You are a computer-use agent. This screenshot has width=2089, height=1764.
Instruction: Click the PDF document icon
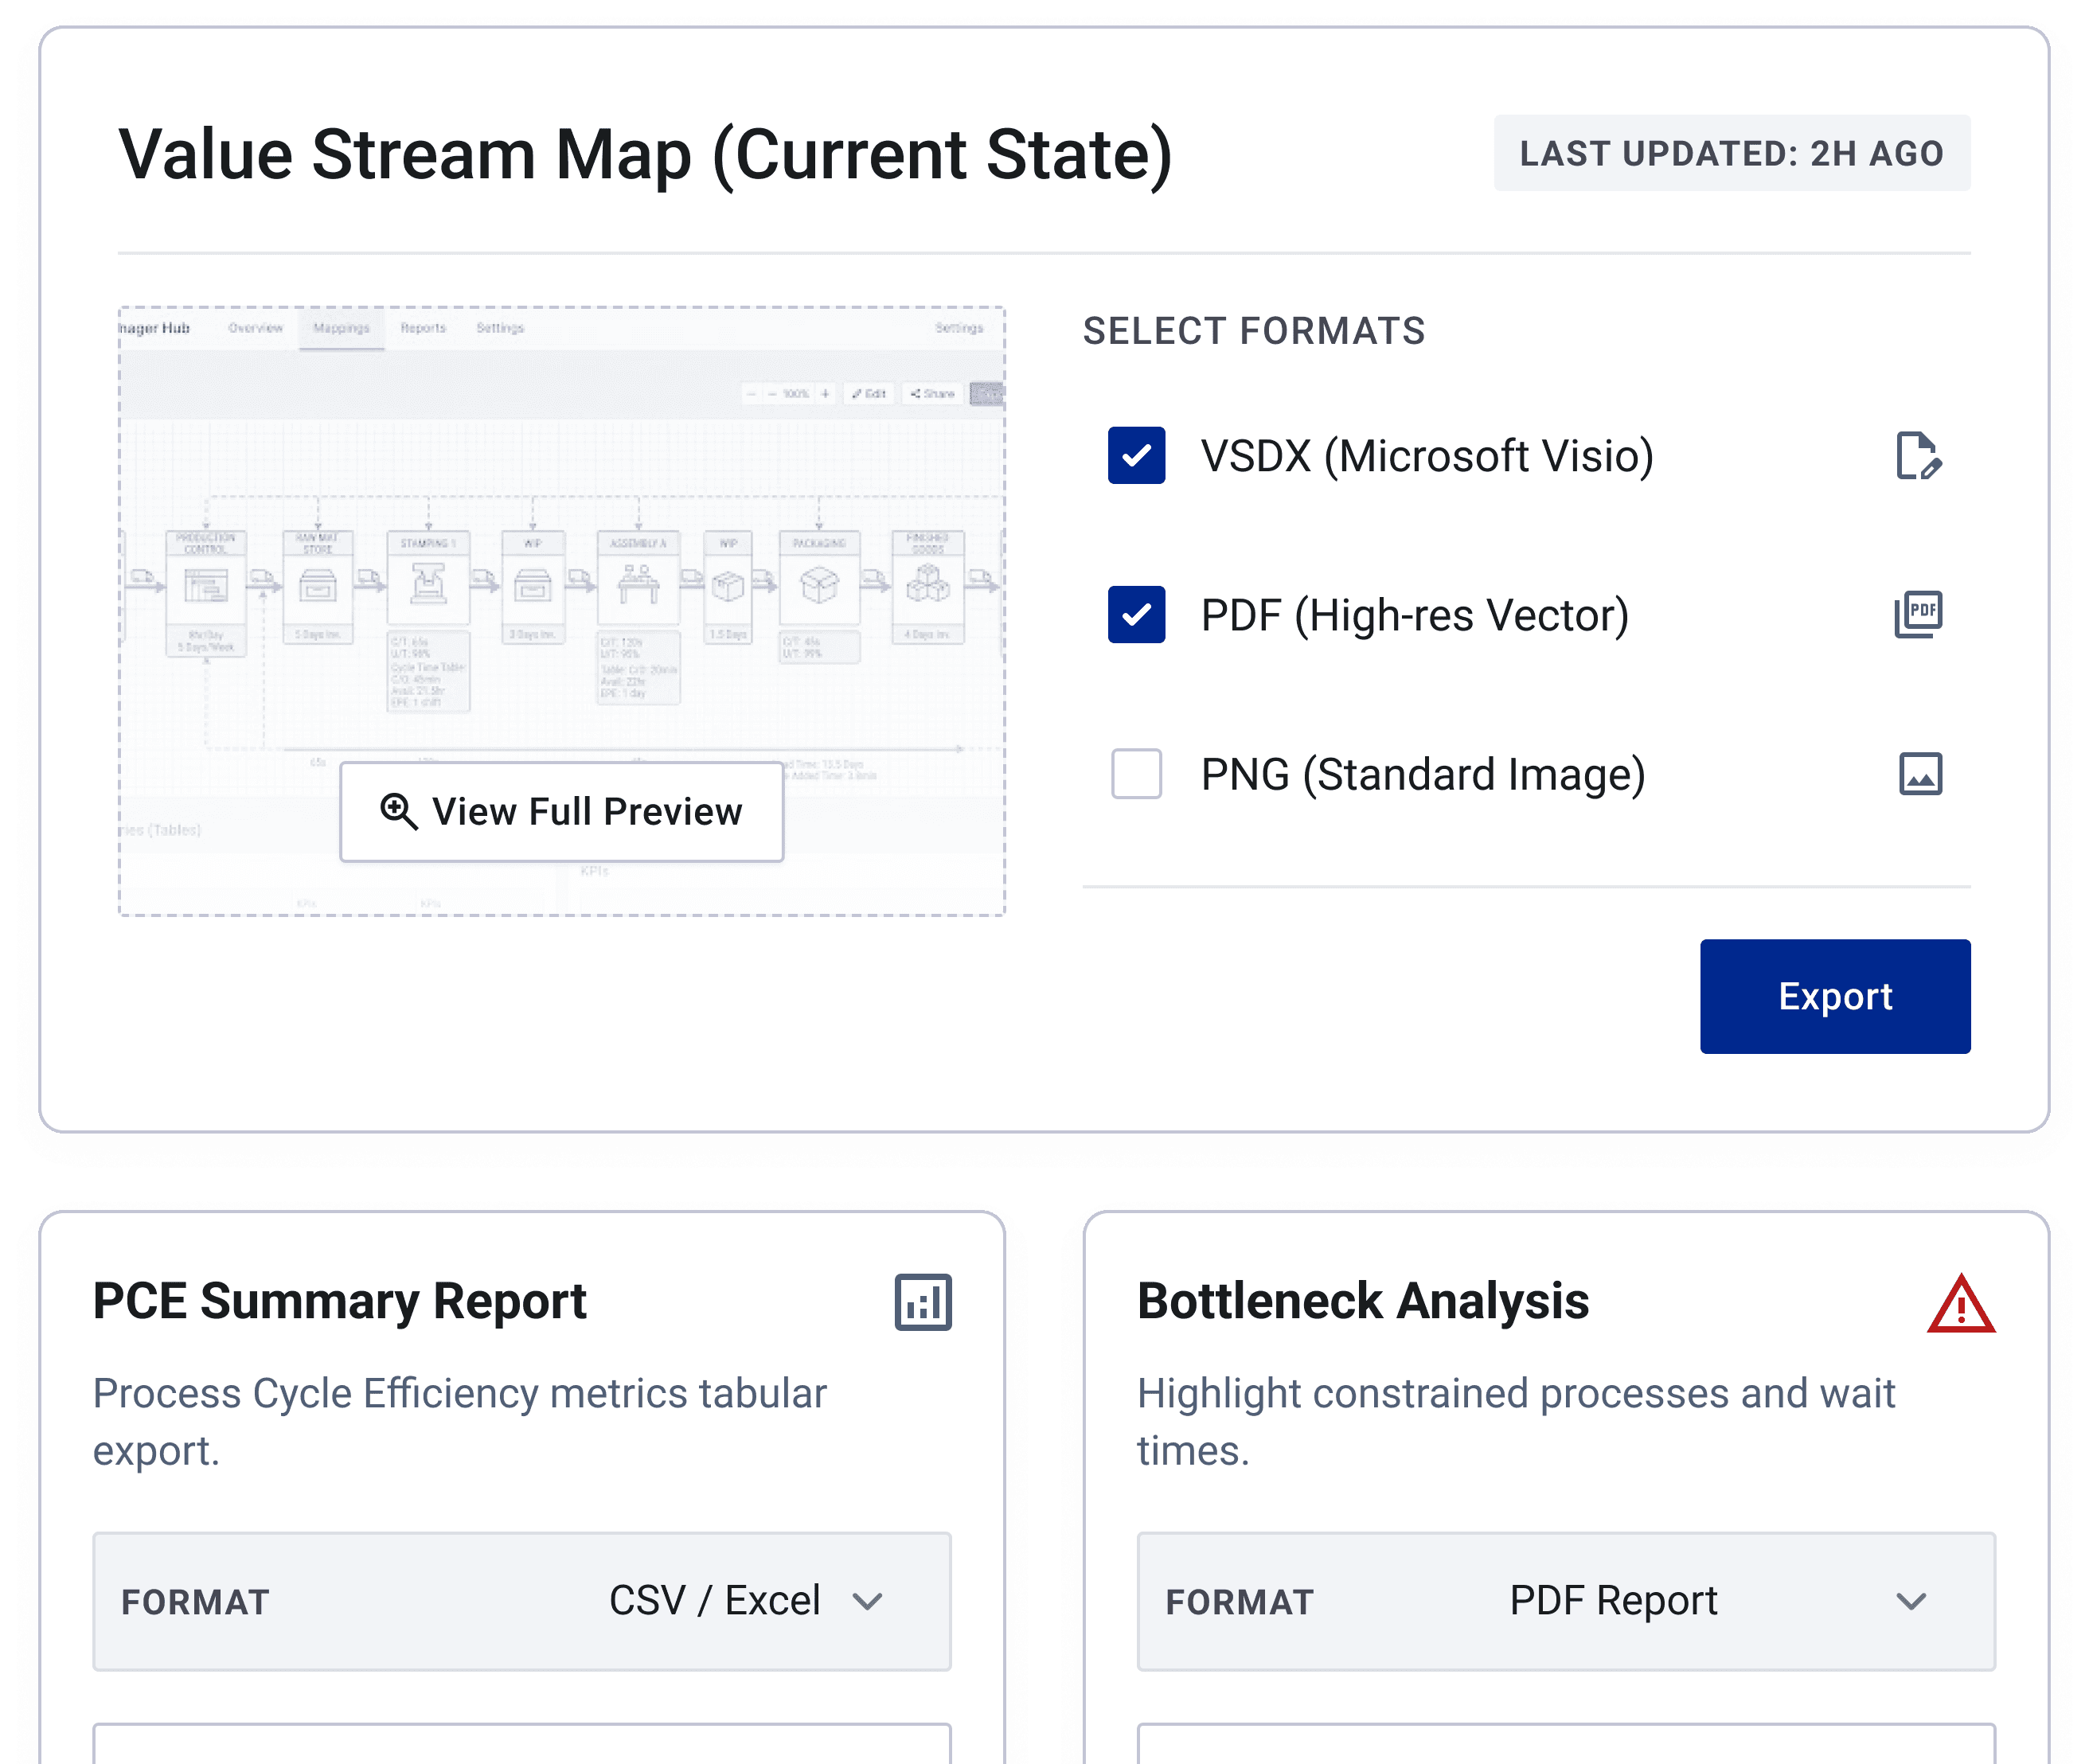click(1919, 615)
